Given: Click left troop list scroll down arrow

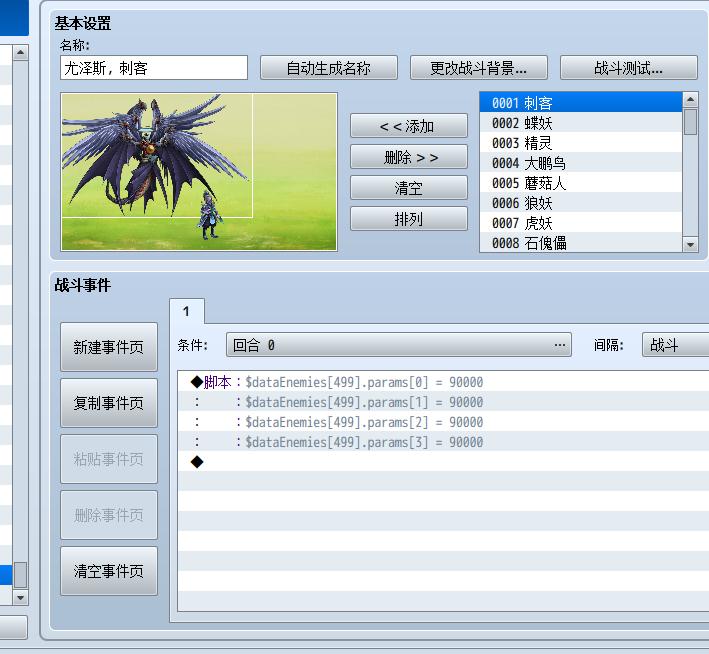Looking at the screenshot, I should [20, 597].
